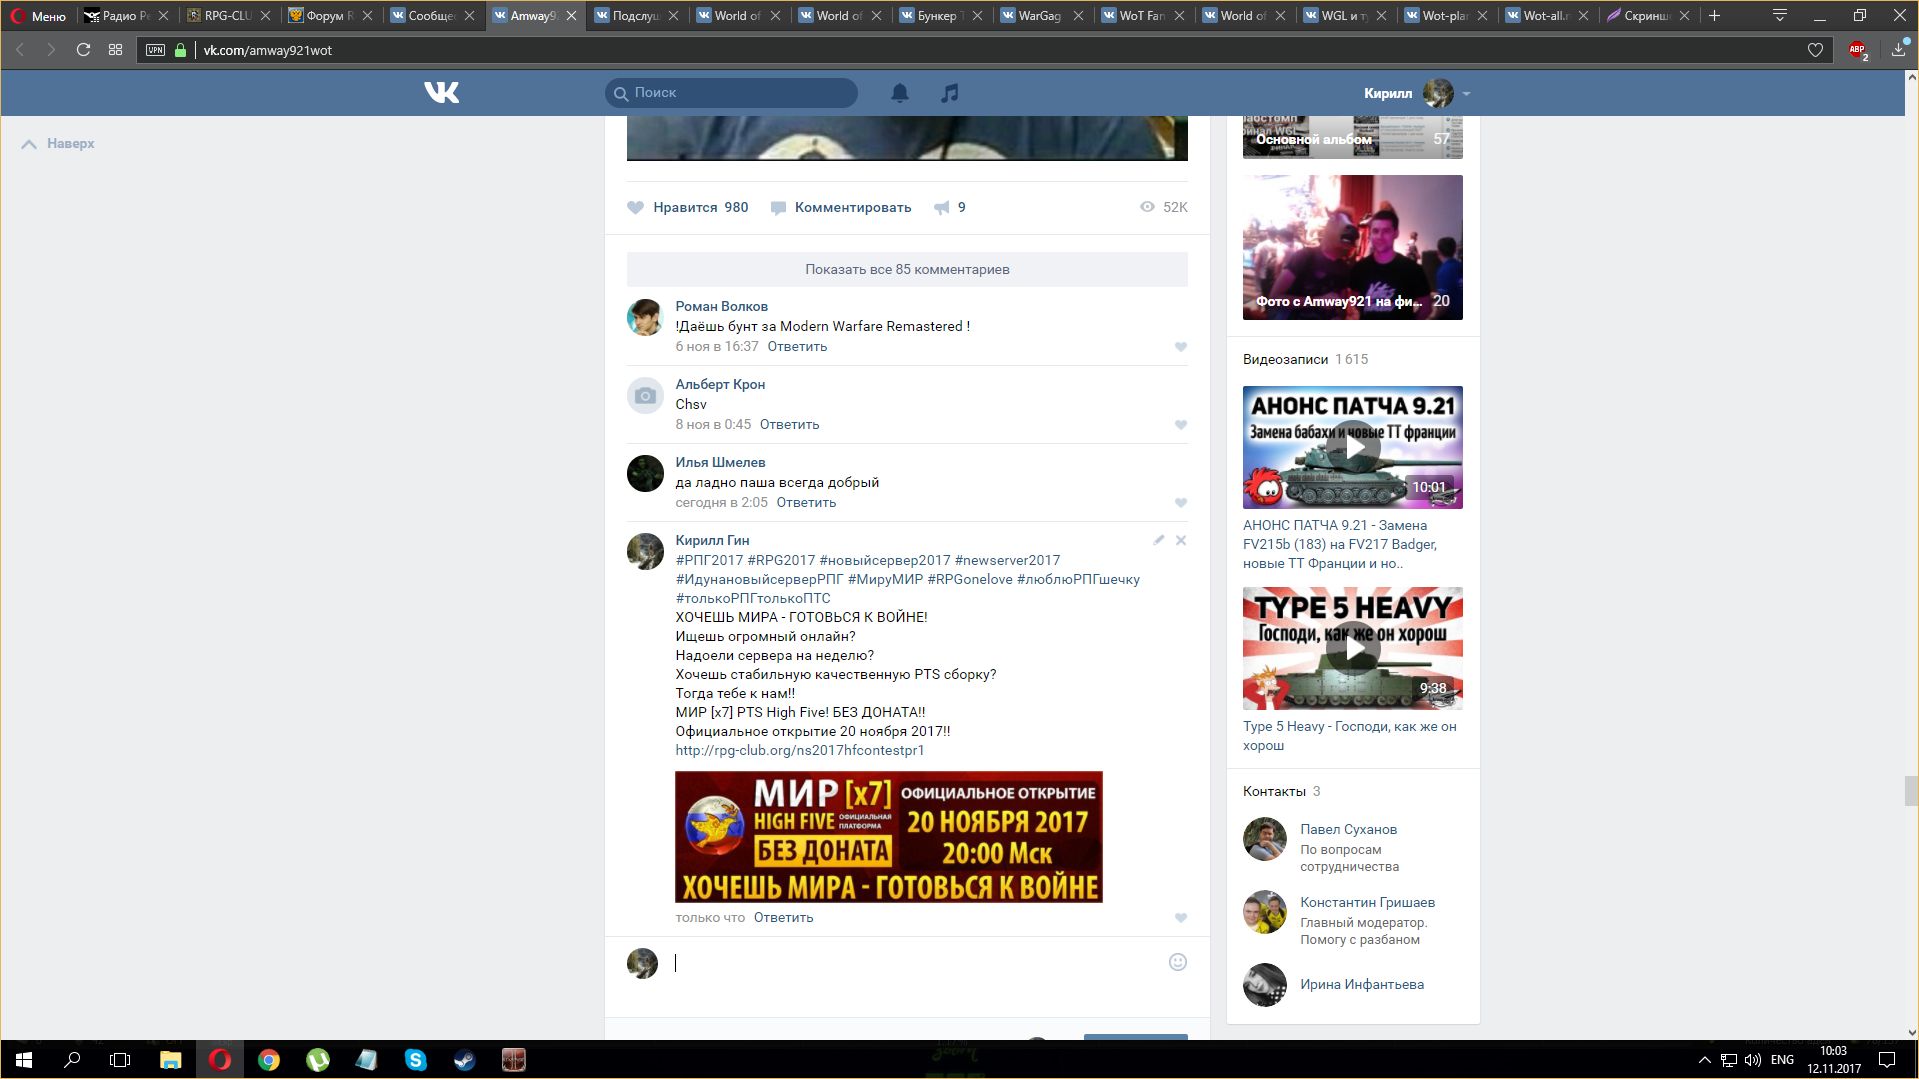Reload the page in the browser toolbar

tap(84, 50)
